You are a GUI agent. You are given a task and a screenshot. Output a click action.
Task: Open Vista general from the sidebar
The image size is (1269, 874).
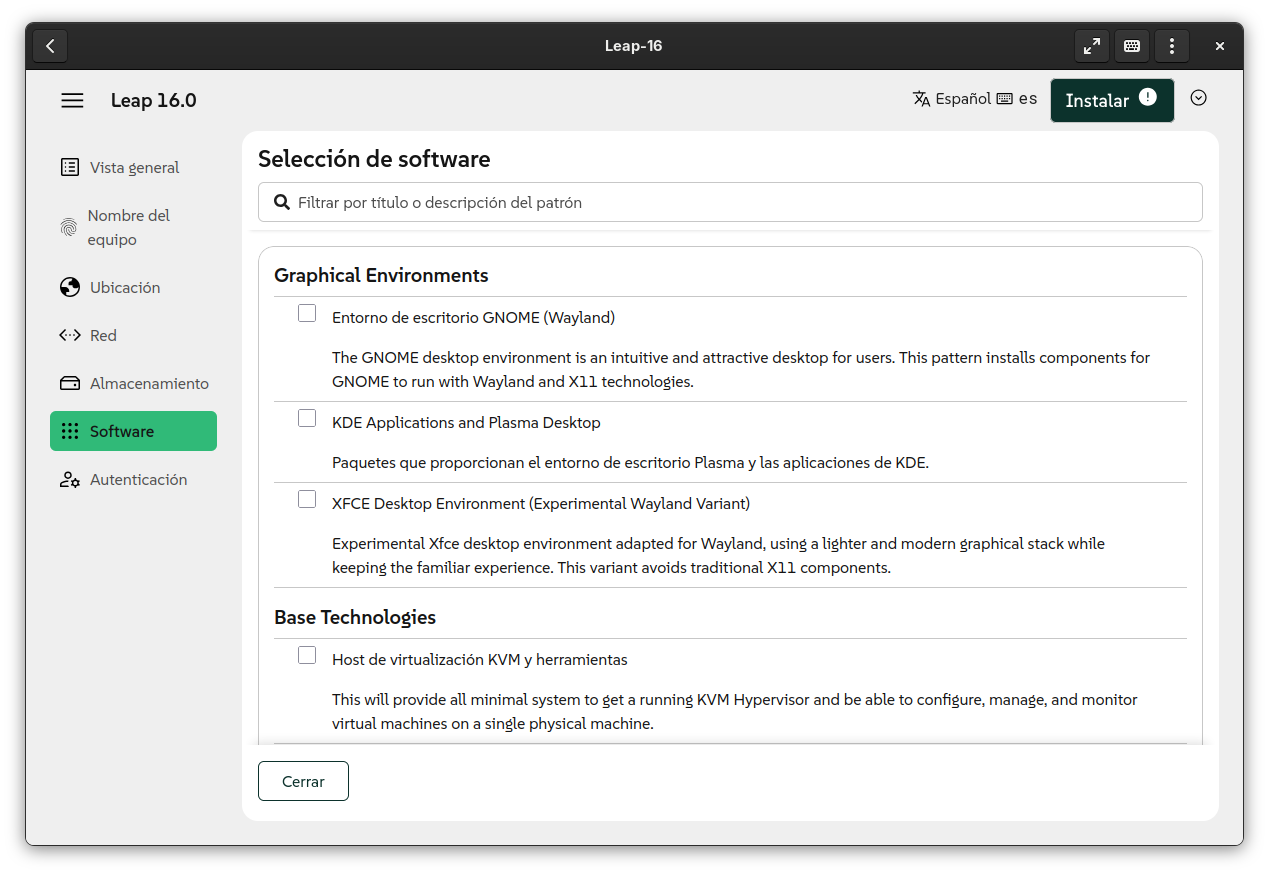pyautogui.click(x=133, y=168)
